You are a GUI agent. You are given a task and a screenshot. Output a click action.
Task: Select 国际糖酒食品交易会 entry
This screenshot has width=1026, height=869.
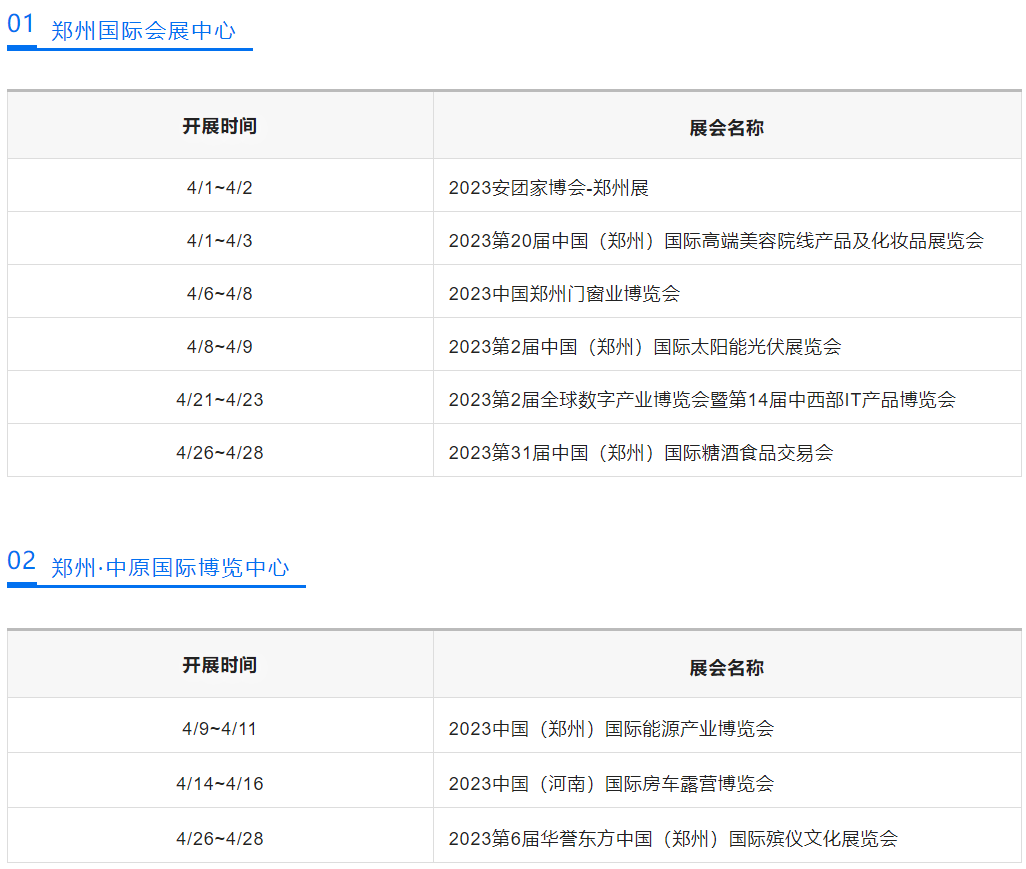tap(641, 453)
